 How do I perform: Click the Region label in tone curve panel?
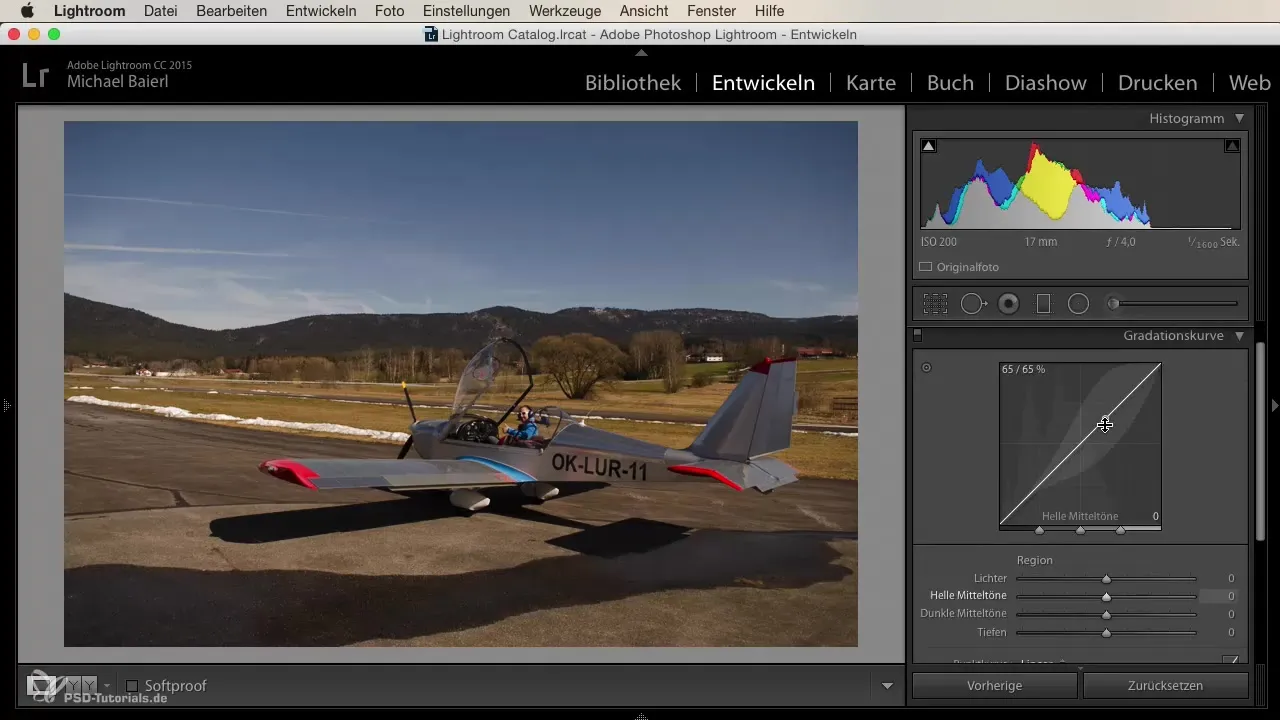click(x=1034, y=560)
